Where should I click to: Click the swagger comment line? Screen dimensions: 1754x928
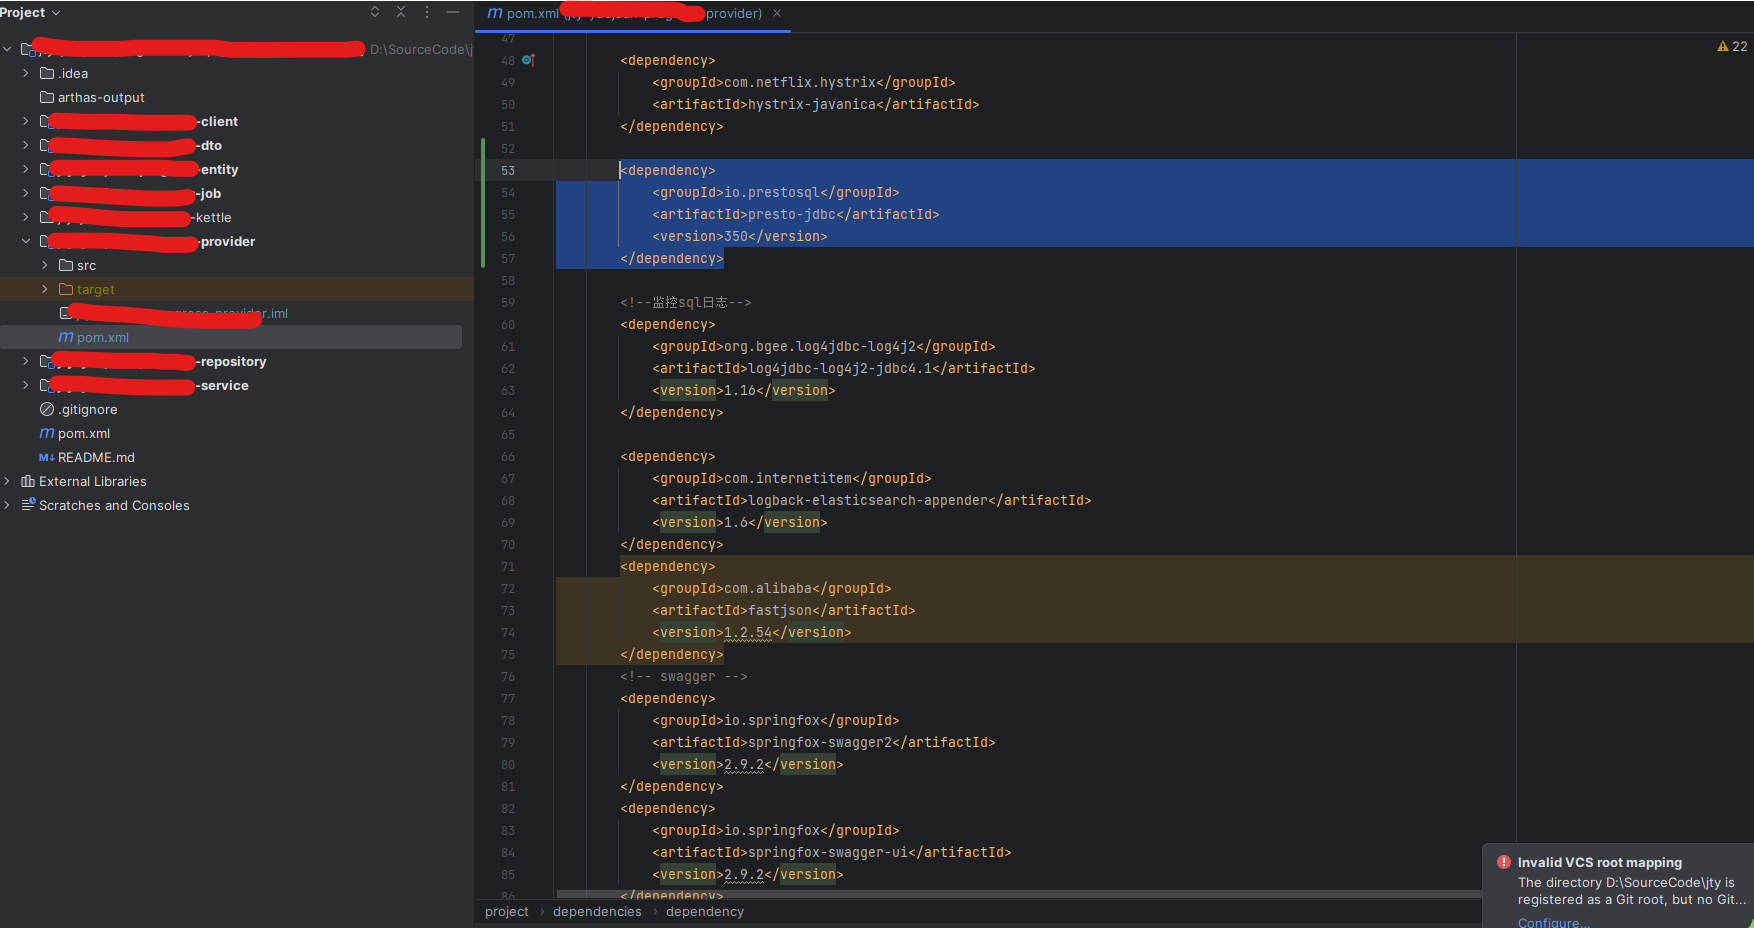684,676
